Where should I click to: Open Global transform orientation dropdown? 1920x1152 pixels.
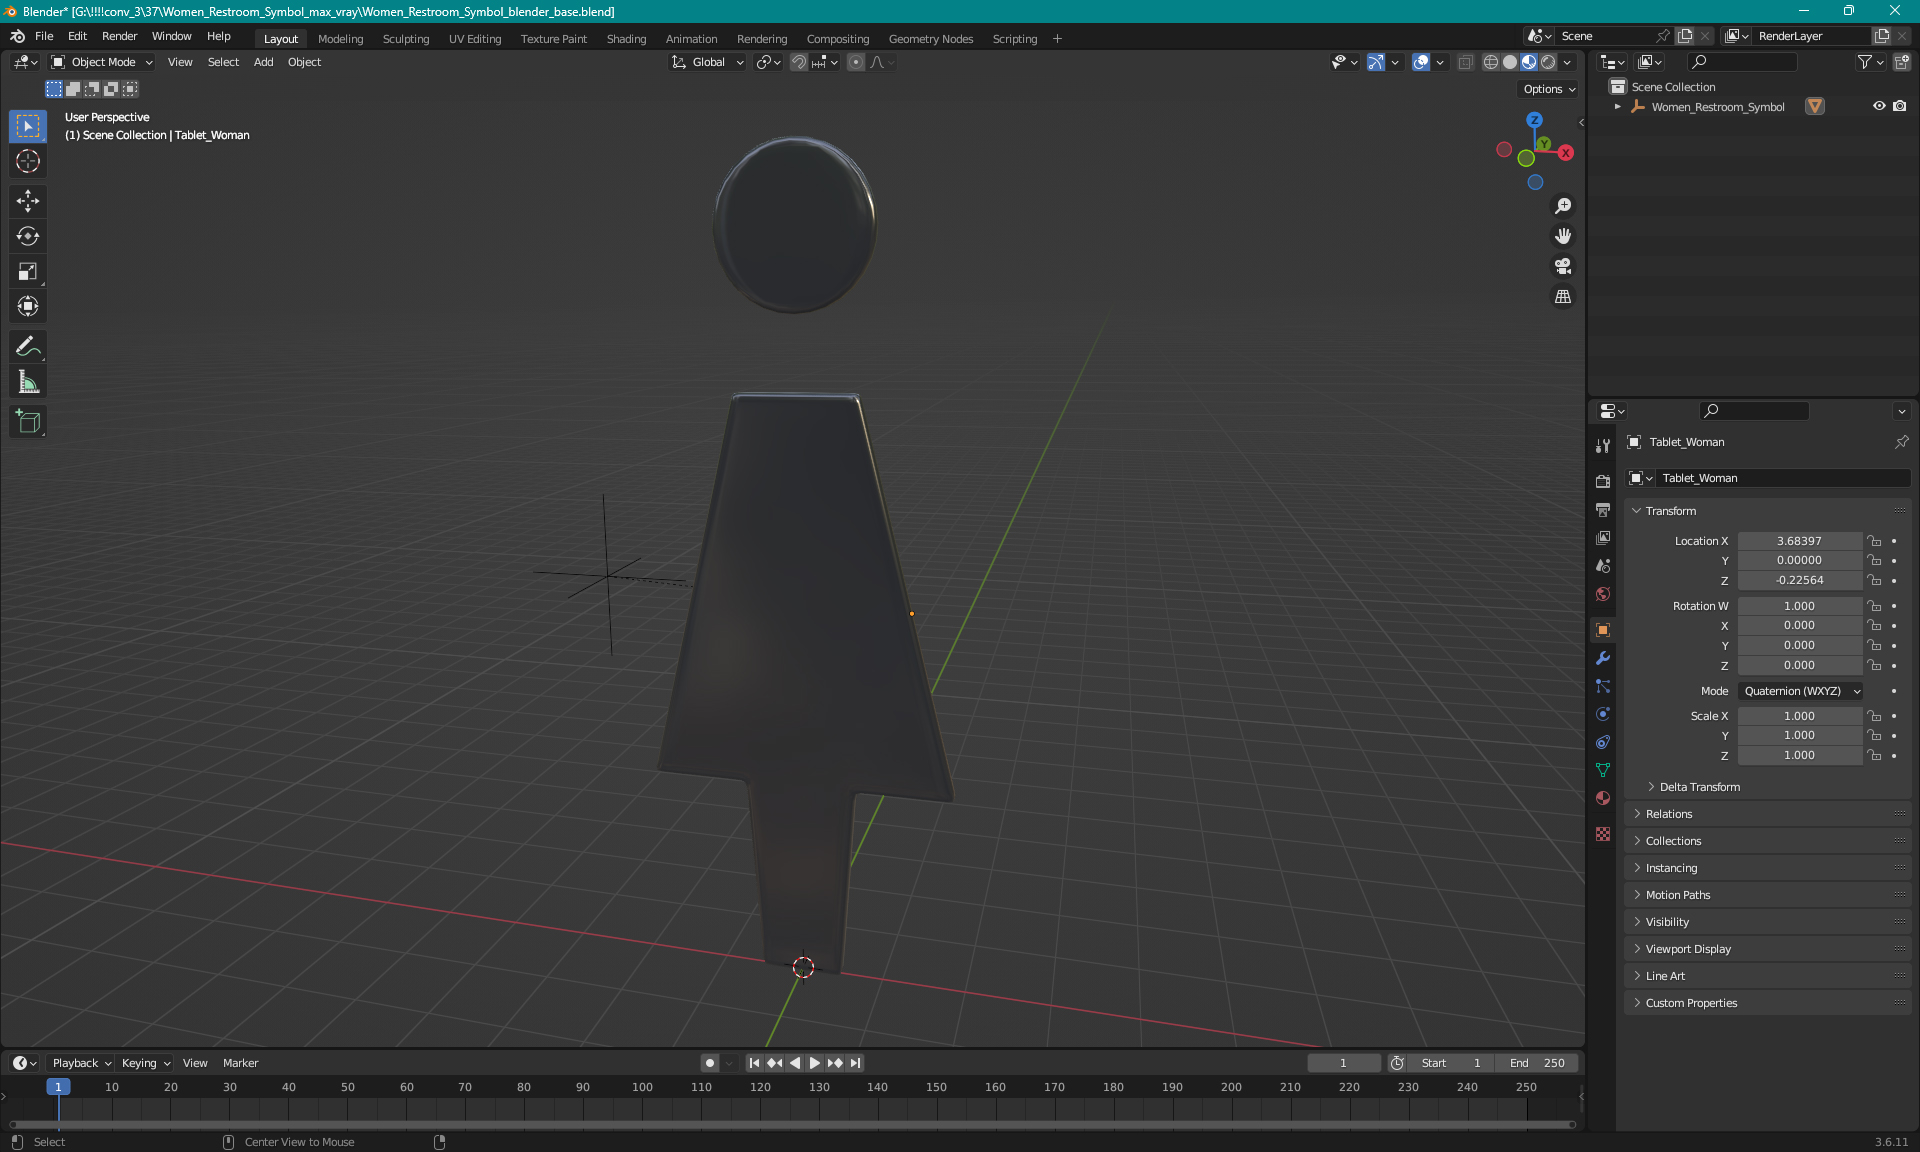(708, 62)
